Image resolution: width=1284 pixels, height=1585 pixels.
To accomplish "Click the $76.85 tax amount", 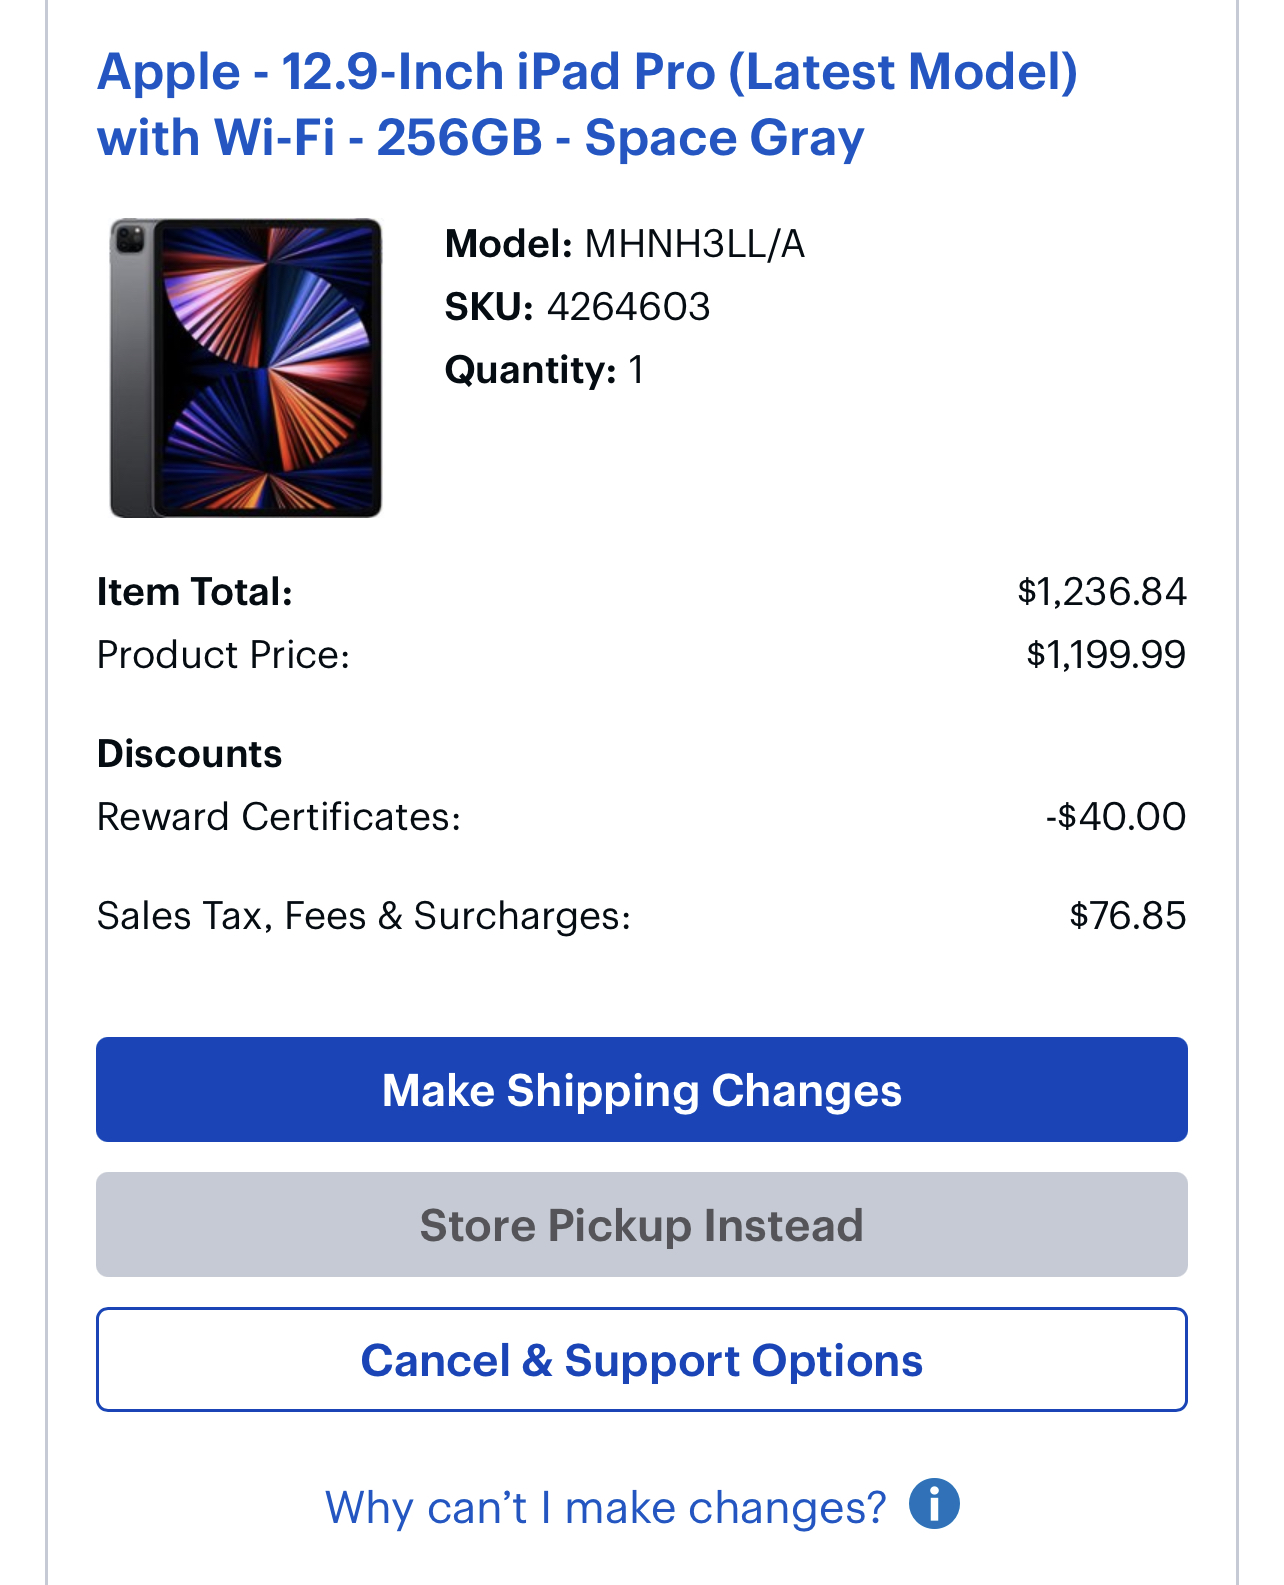I will [1127, 916].
